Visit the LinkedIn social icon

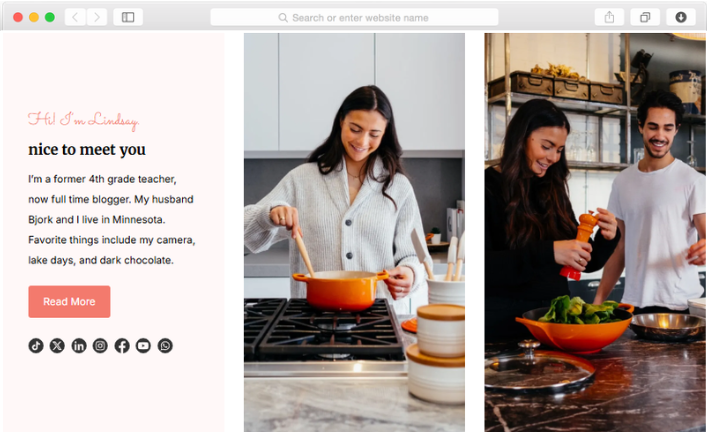(x=78, y=346)
